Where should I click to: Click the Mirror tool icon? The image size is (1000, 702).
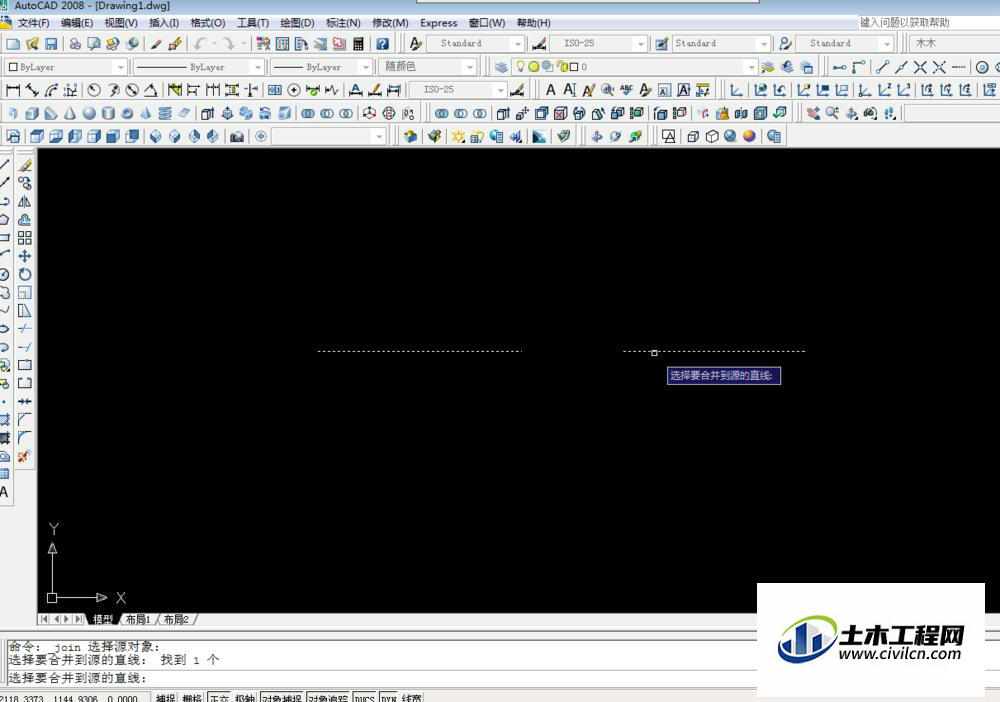click(25, 201)
